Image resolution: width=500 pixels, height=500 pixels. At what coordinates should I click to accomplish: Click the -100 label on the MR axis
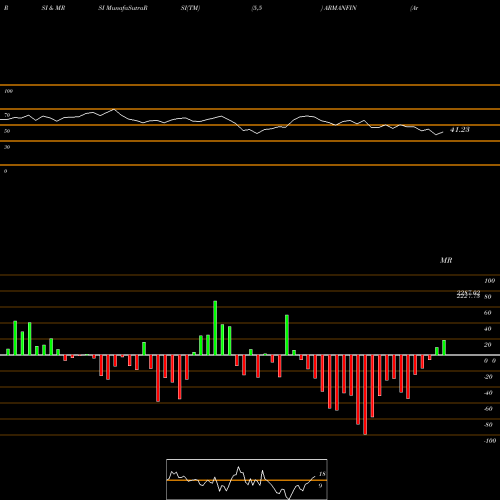[x=490, y=441]
